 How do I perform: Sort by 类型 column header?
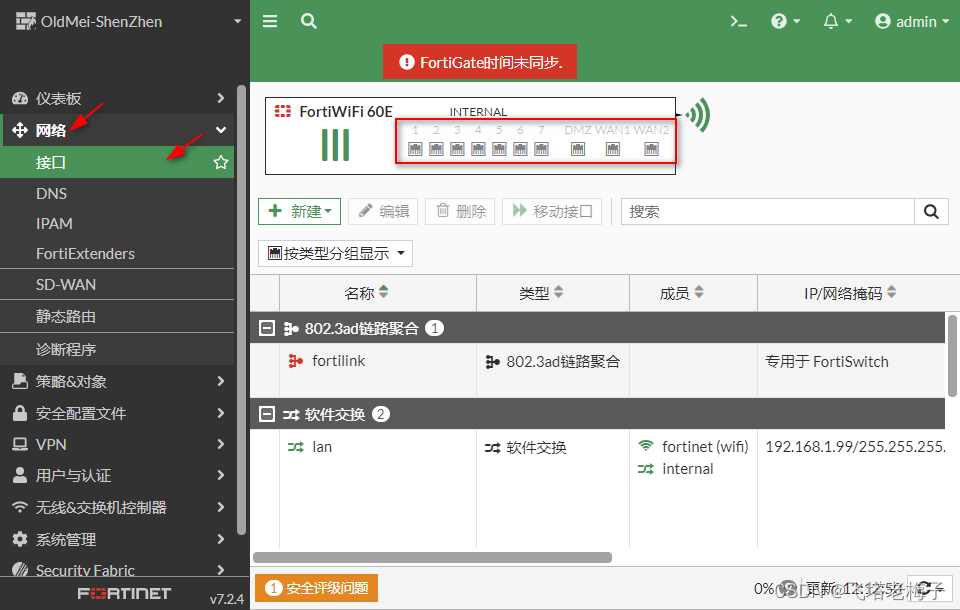click(x=553, y=293)
